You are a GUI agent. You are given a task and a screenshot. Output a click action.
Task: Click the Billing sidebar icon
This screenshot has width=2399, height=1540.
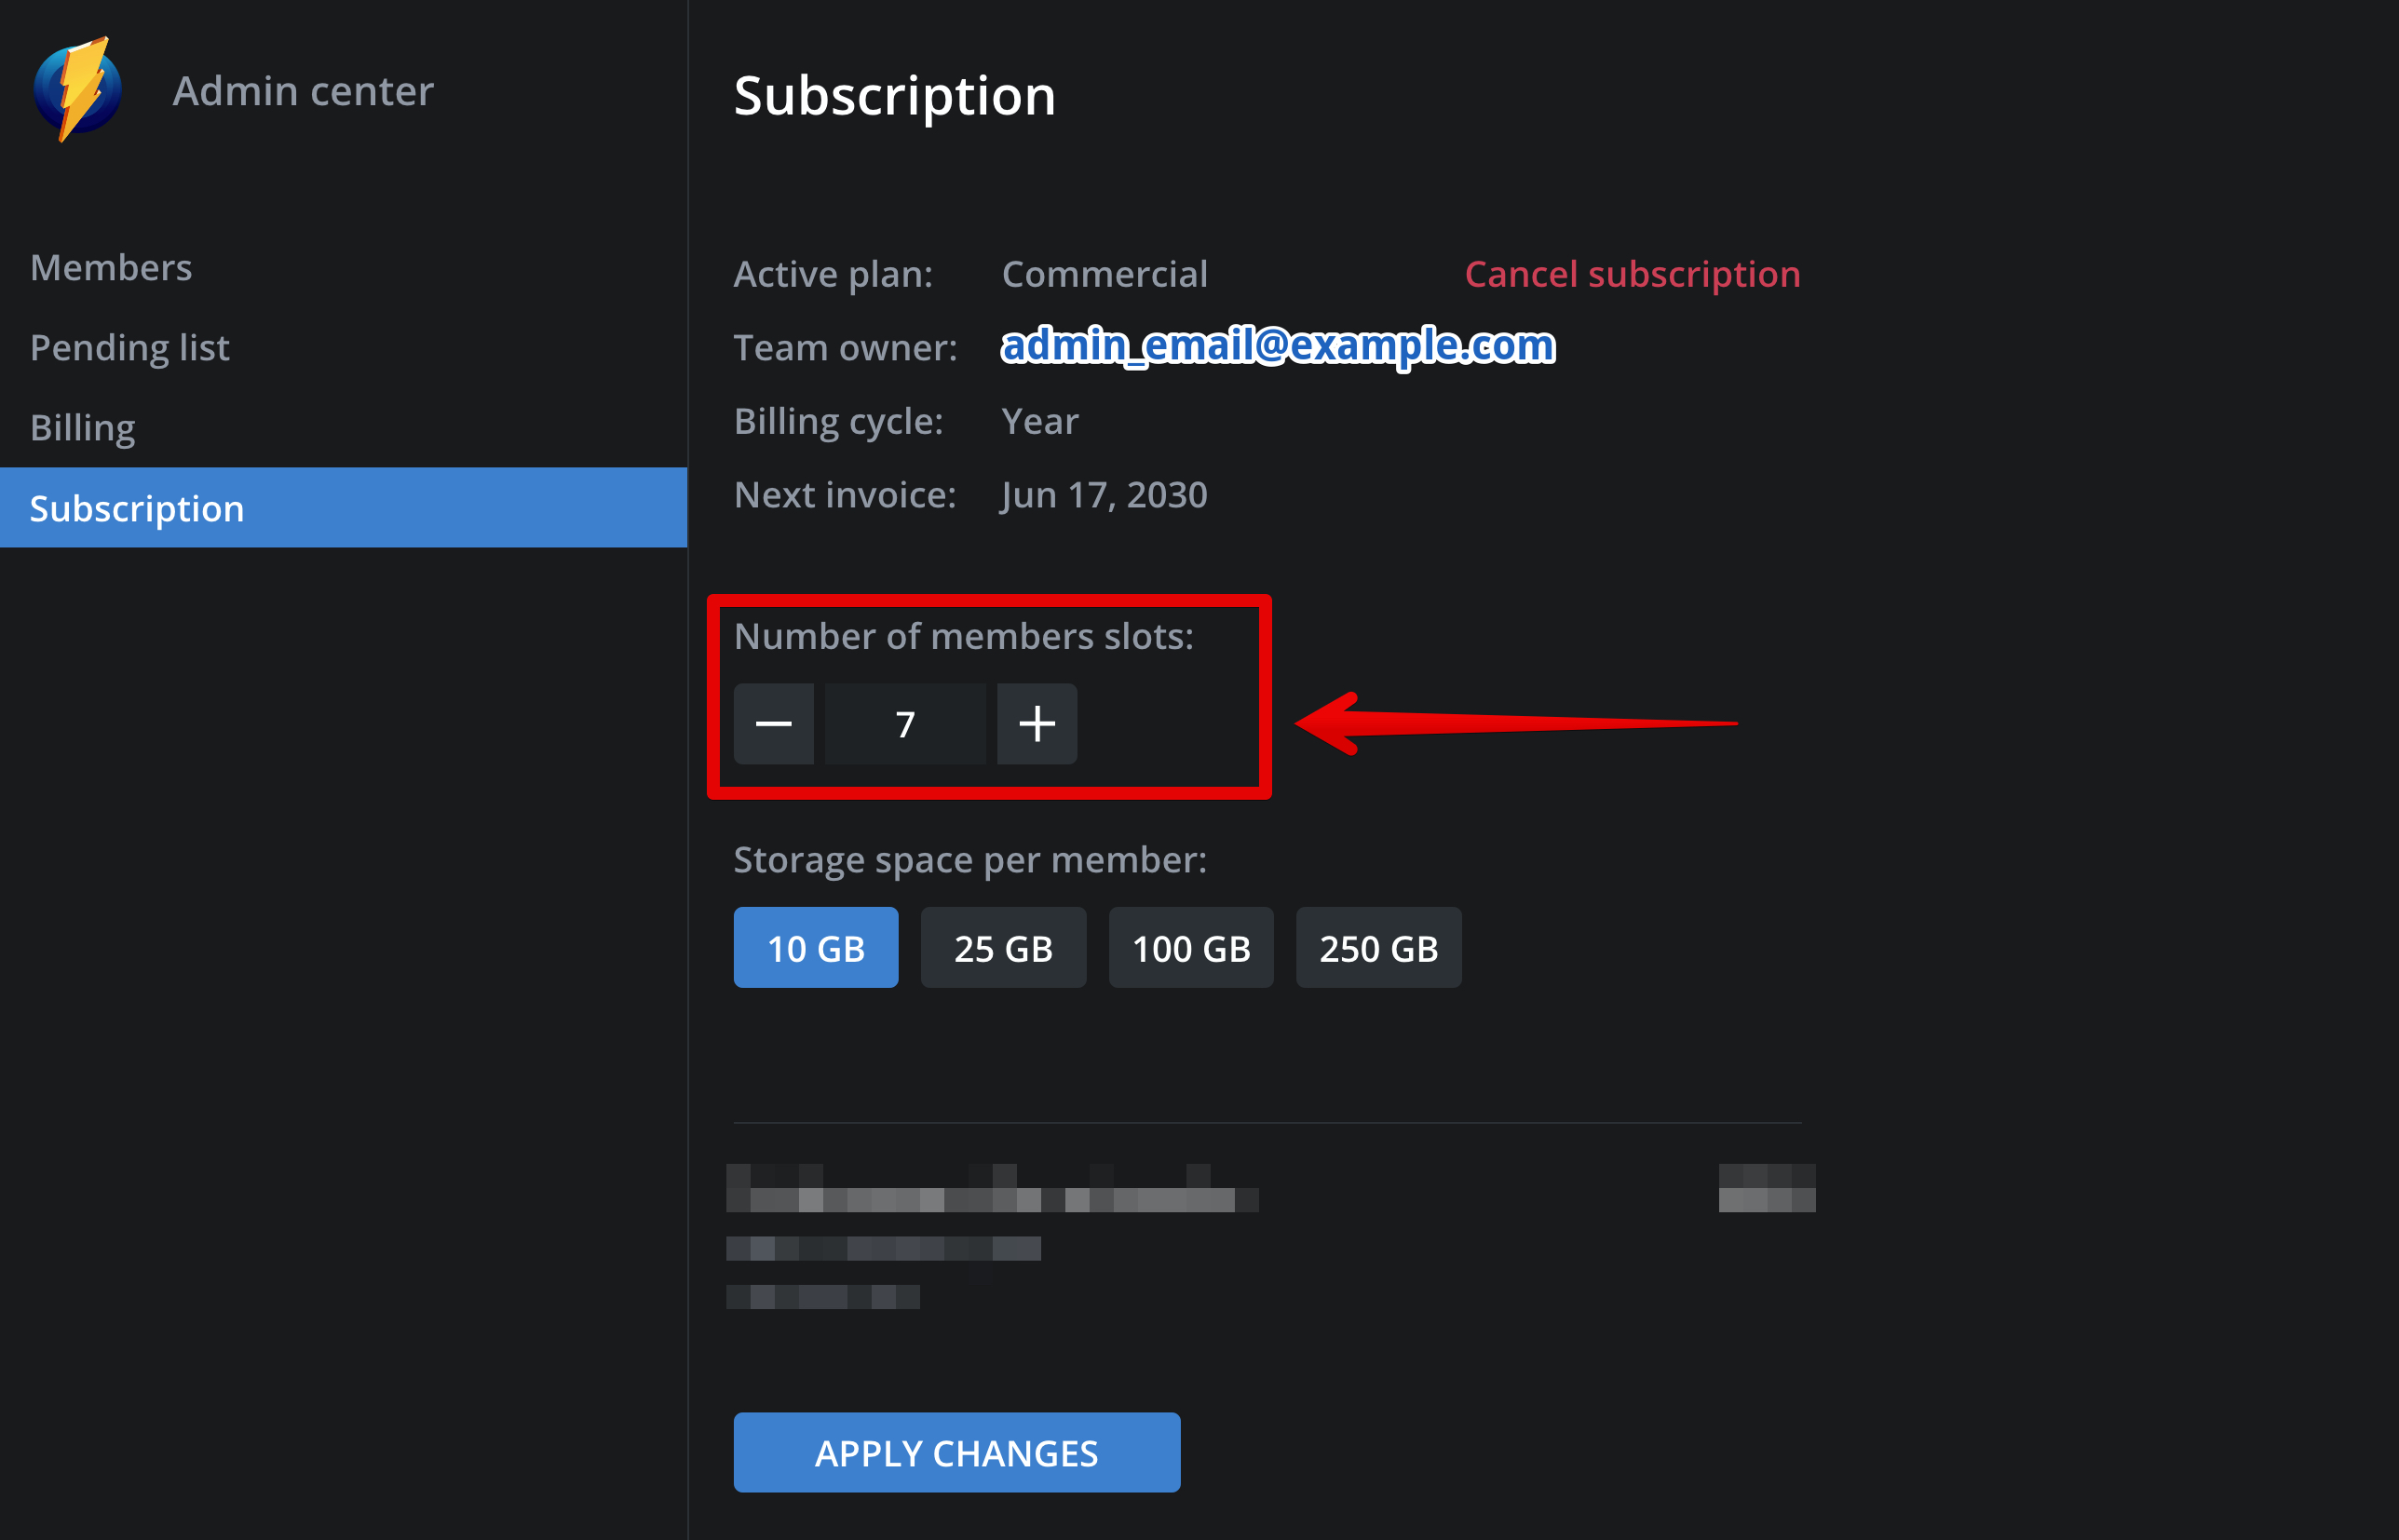[80, 425]
